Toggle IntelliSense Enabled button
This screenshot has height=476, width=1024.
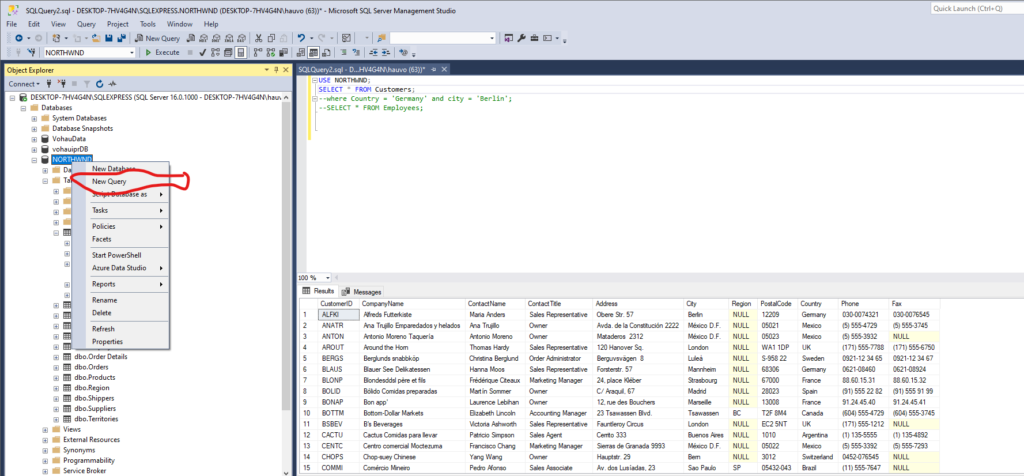click(x=240, y=52)
